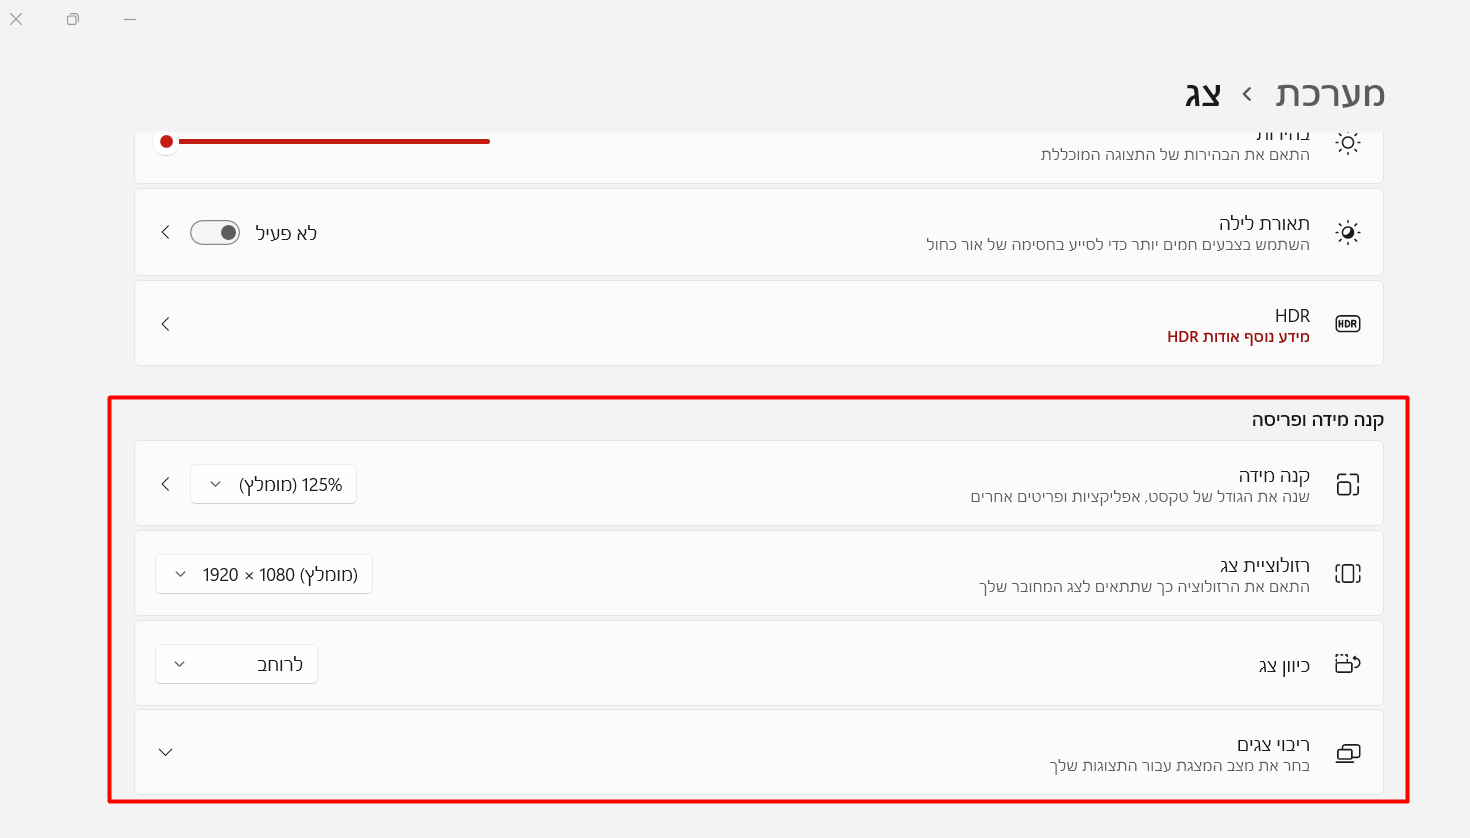Click the Multiple displays (ריבוי צגים) icon
The height and width of the screenshot is (838, 1470).
pyautogui.click(x=1347, y=753)
